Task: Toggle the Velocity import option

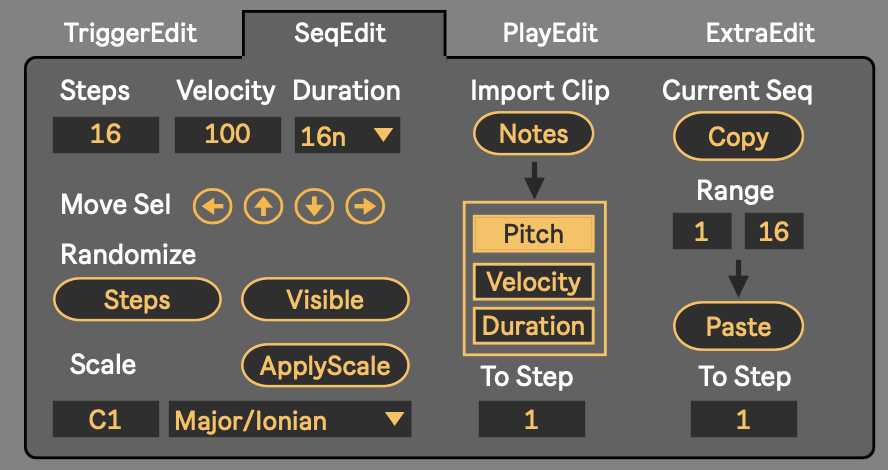Action: (x=534, y=282)
